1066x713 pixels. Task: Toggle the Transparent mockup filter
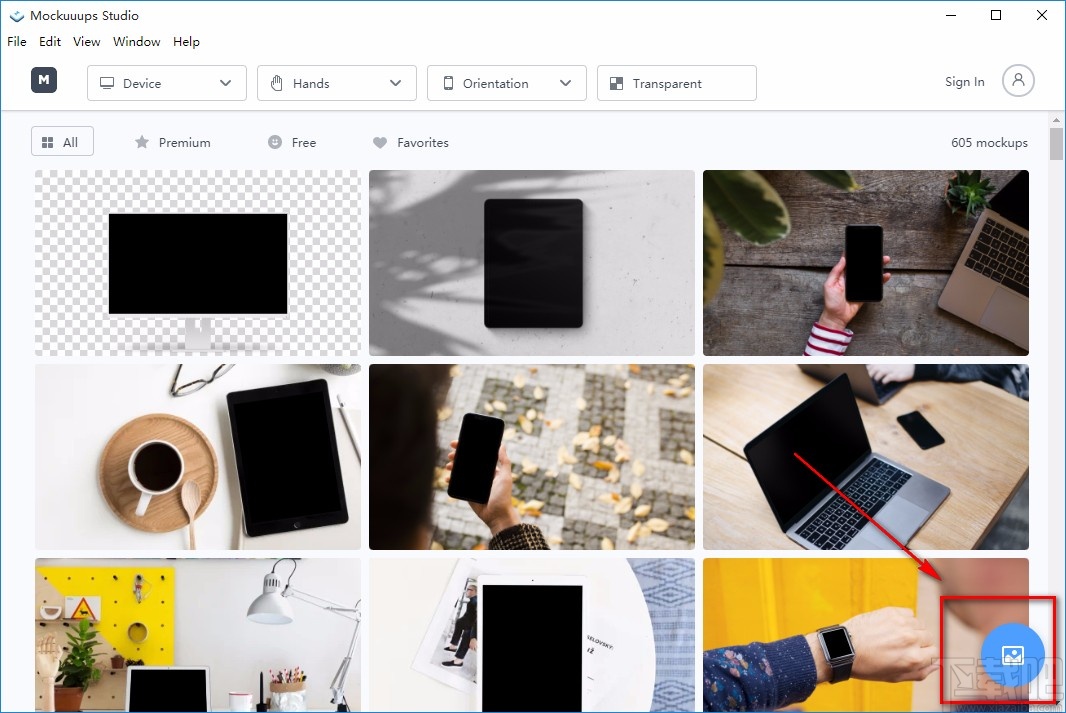(676, 83)
